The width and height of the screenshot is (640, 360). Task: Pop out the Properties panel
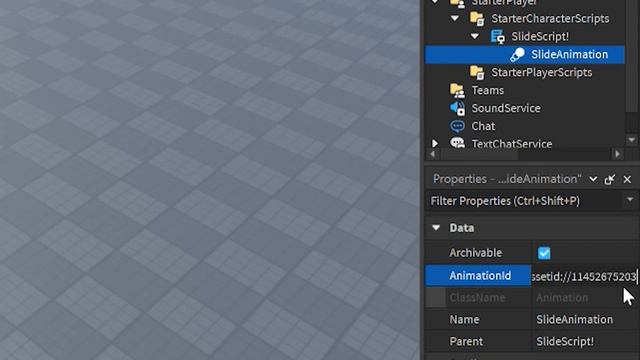[x=610, y=179]
